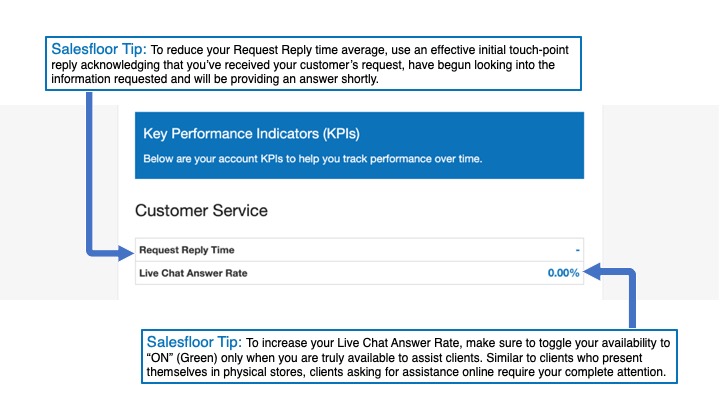Select the Live Chat Answer Rate row label
This screenshot has height=405, width=720.
coord(194,272)
